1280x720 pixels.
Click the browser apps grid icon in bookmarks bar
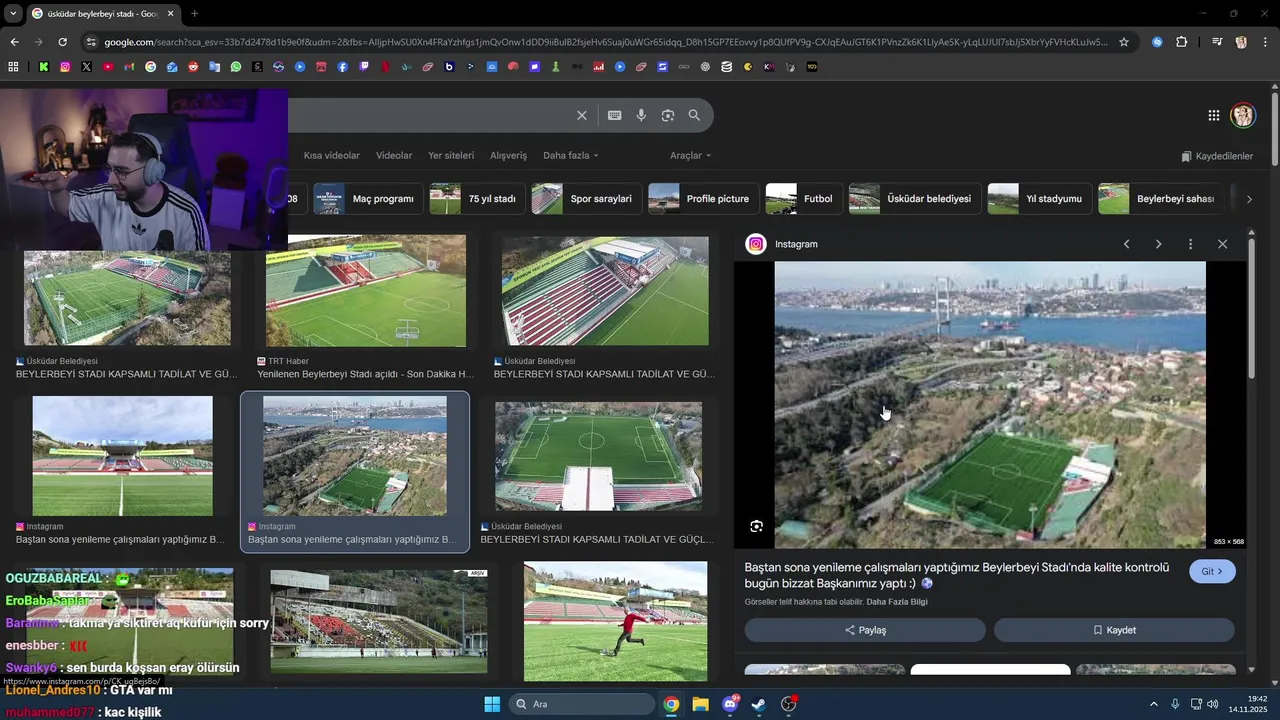(13, 67)
